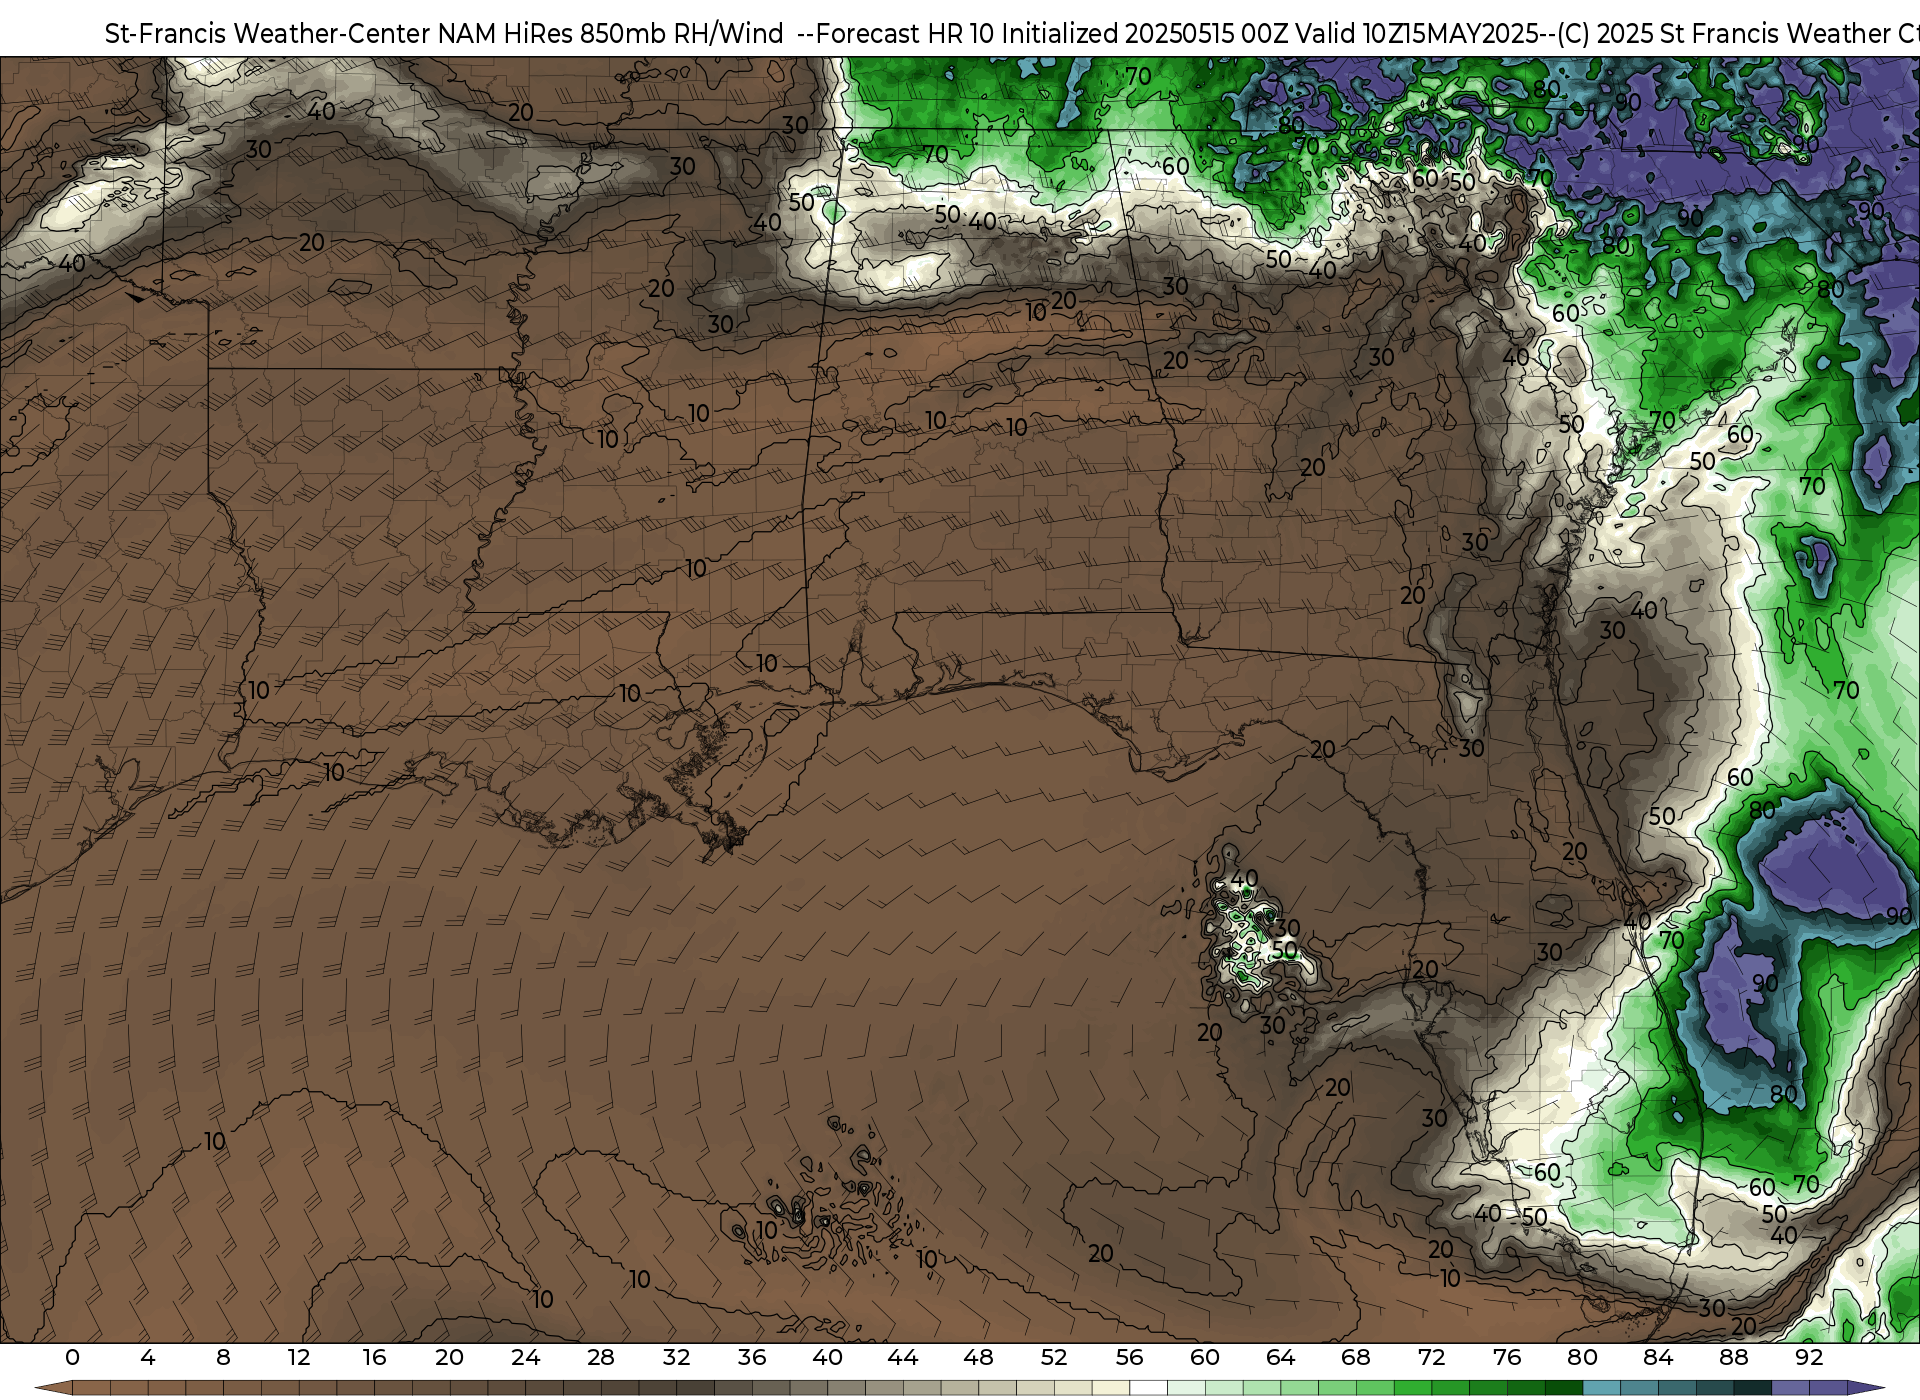Click the colorbar label '92'
This screenshot has height=1400, width=1920.
(x=1809, y=1357)
